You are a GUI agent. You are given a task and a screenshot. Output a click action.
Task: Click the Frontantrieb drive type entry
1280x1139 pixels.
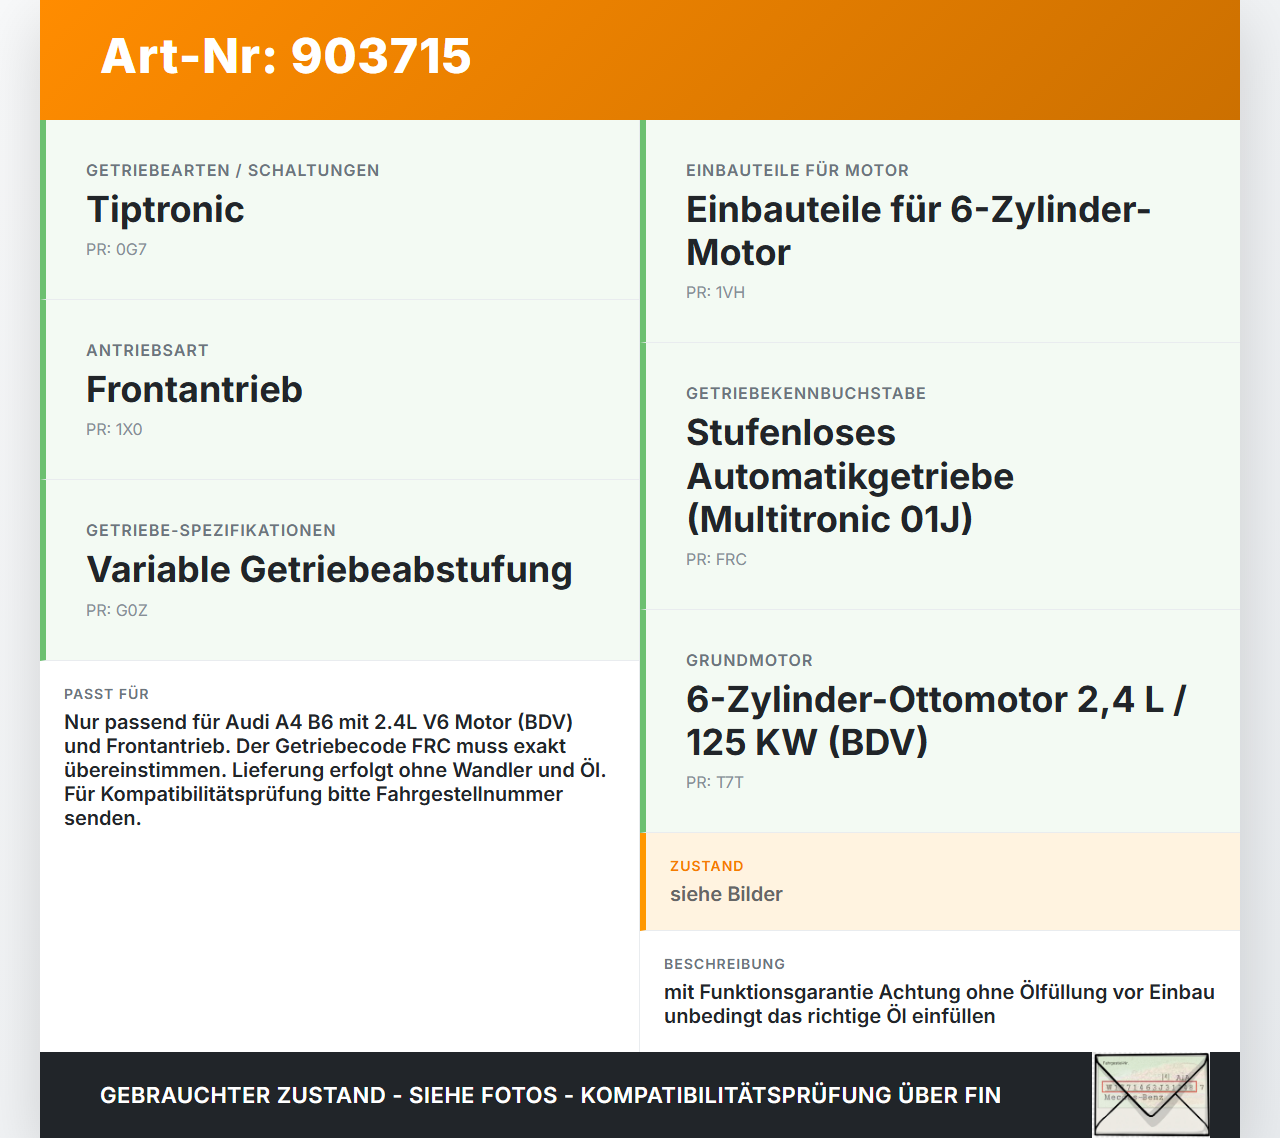pos(340,390)
